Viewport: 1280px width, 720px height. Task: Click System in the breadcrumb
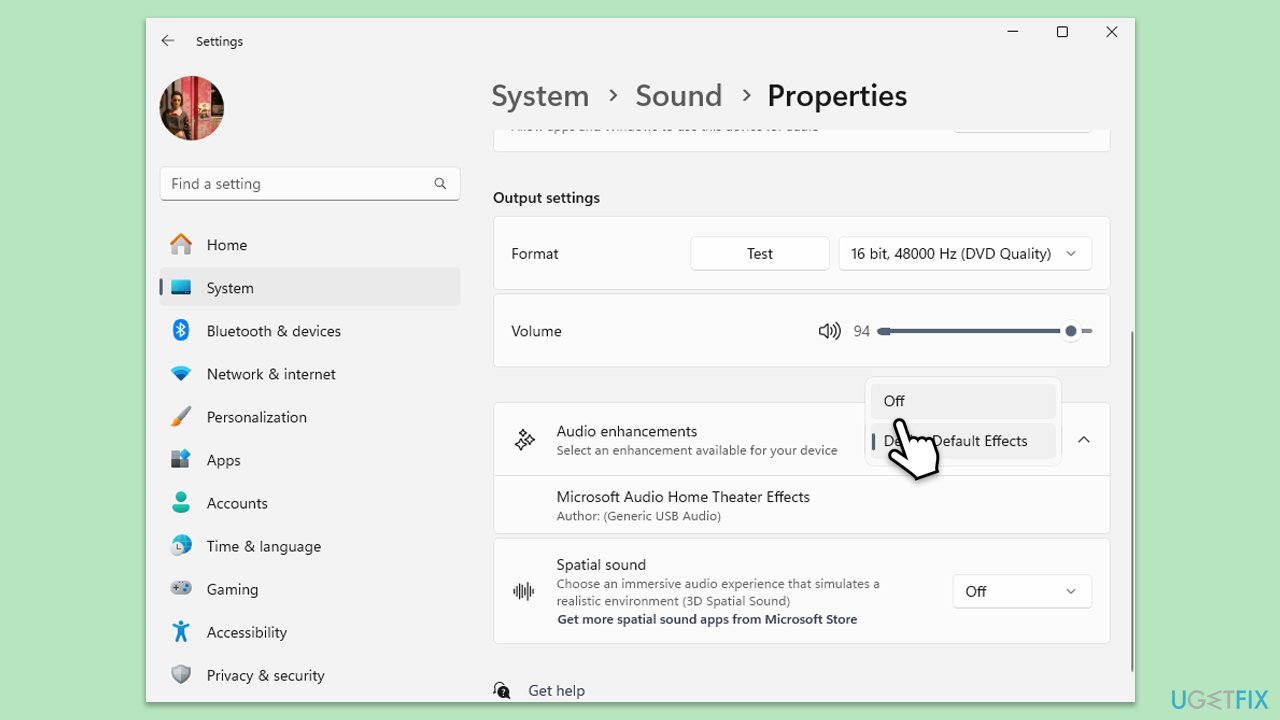(x=540, y=96)
